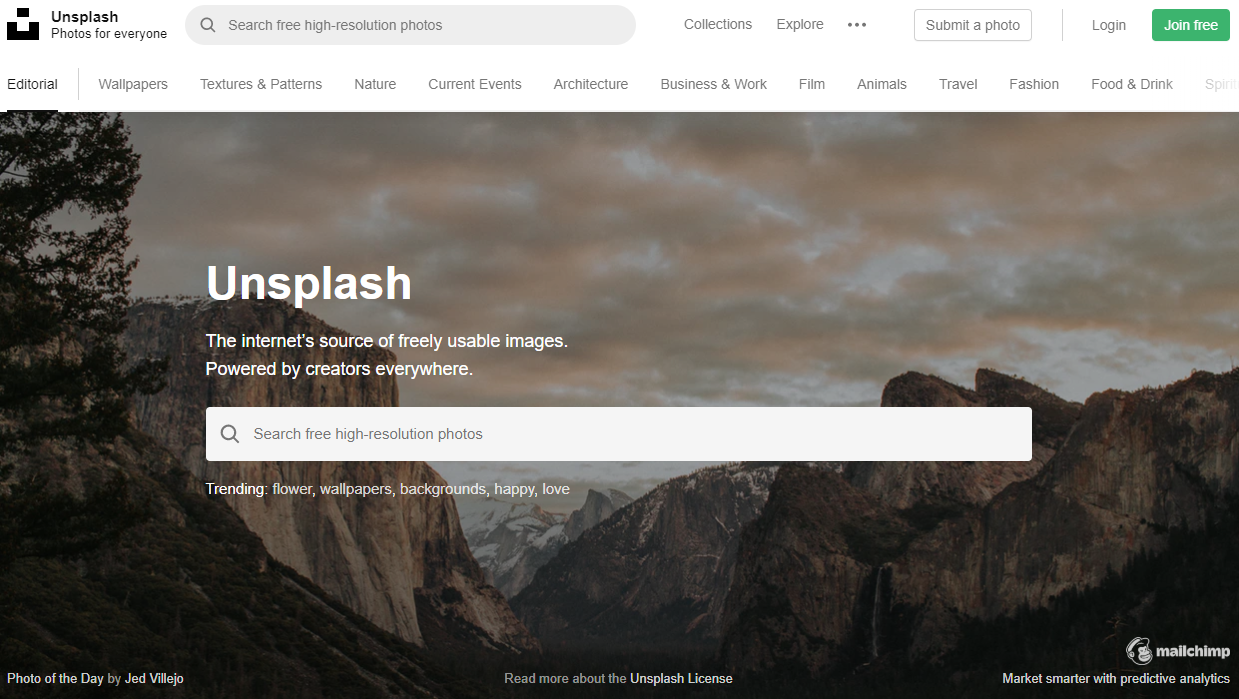The image size is (1239, 699).
Task: Open the Business & Work category
Action: click(x=714, y=84)
